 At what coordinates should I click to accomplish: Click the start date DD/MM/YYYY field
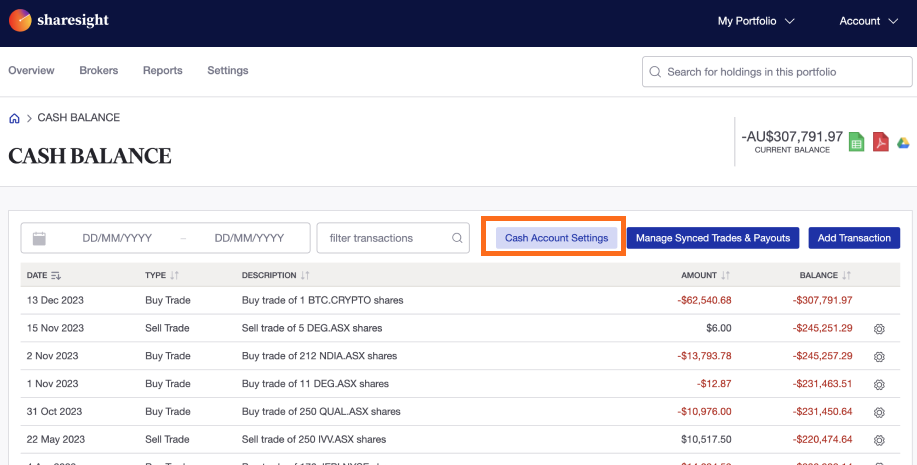click(x=117, y=238)
